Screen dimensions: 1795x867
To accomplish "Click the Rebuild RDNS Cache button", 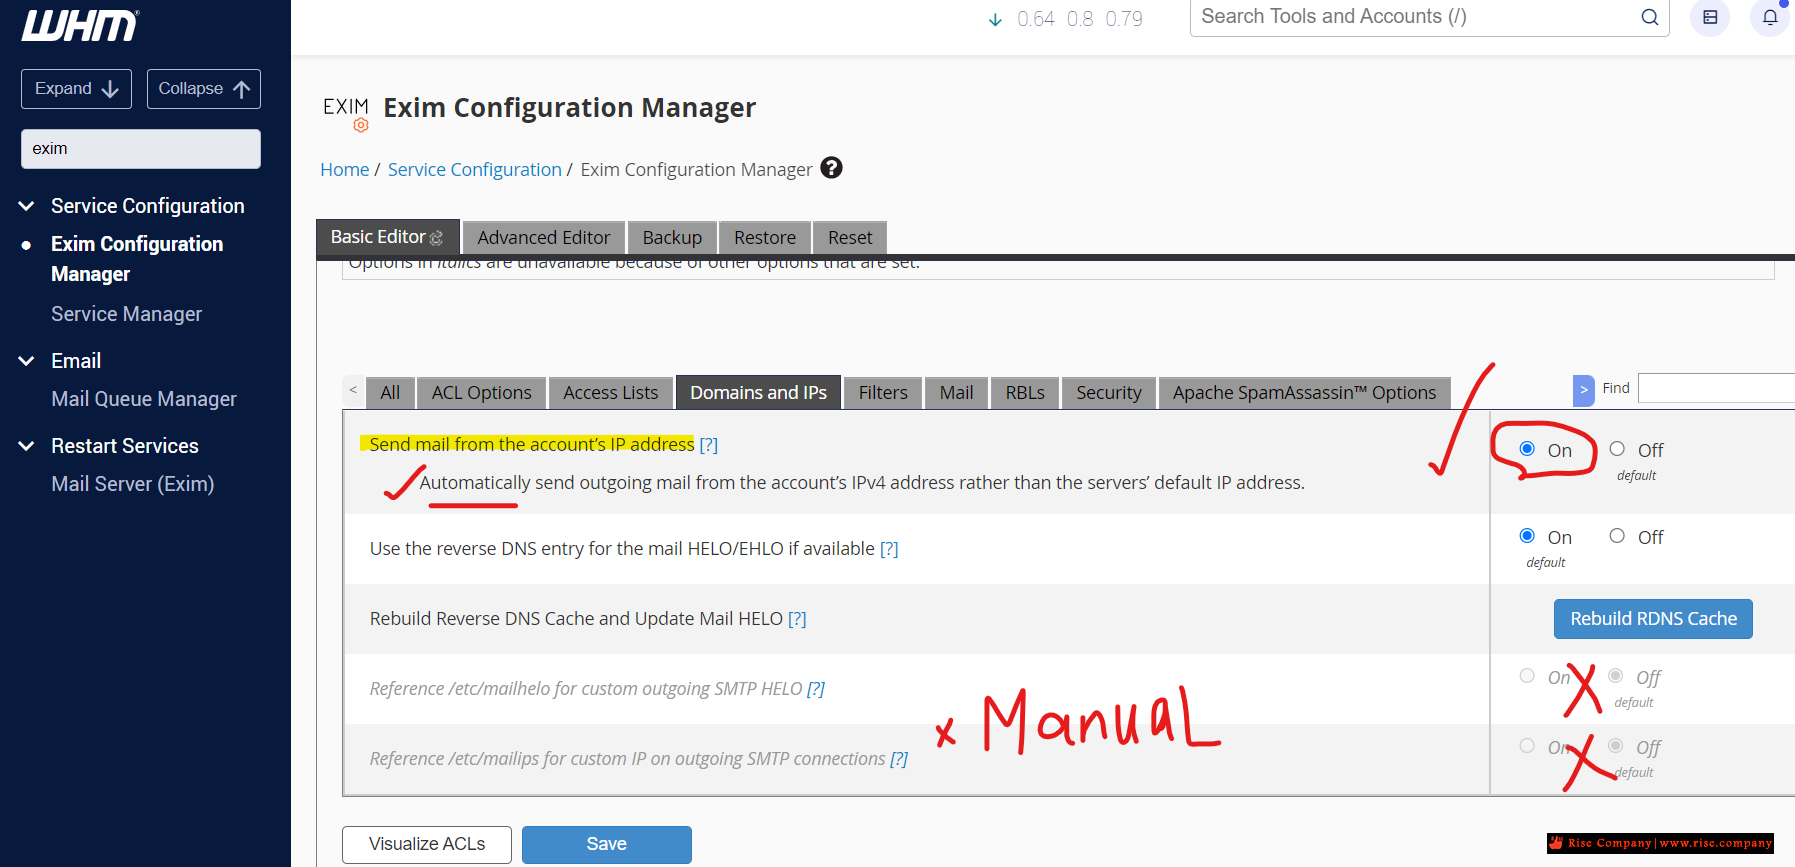I will 1653,619.
